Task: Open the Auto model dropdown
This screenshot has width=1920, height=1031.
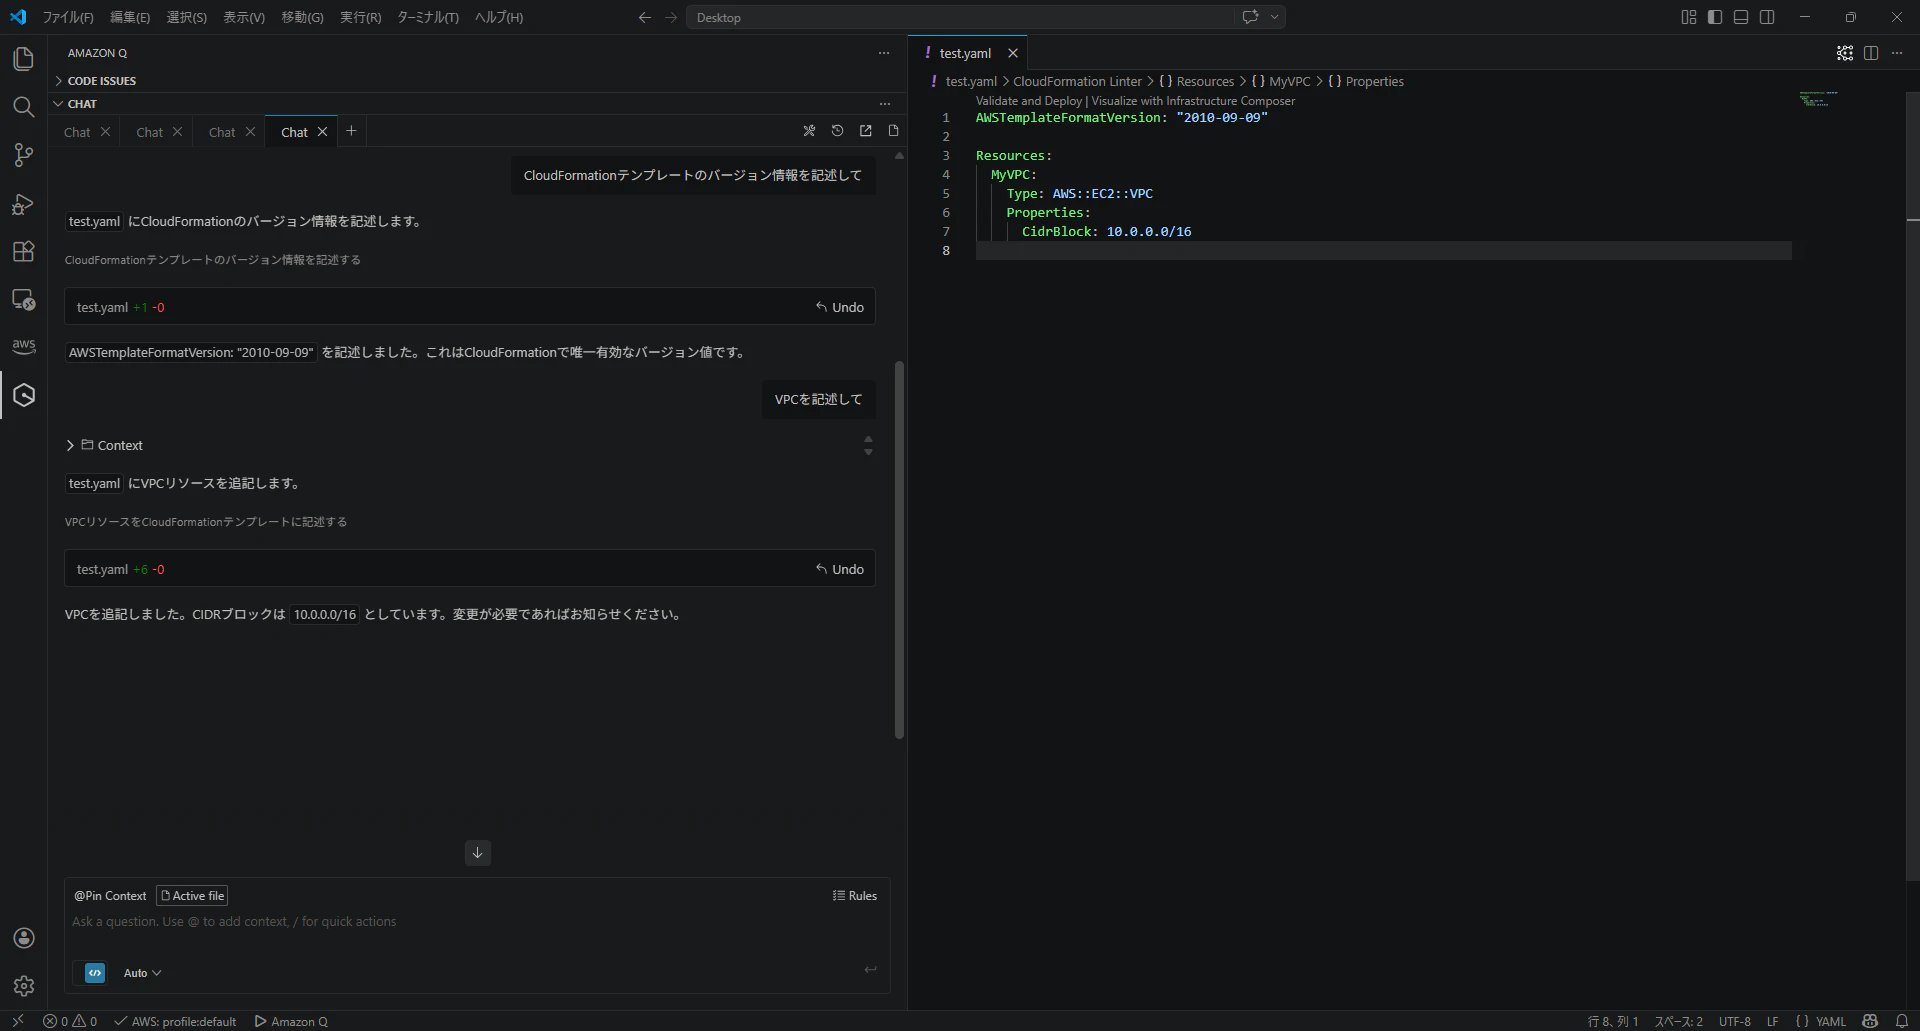Action: [142, 973]
